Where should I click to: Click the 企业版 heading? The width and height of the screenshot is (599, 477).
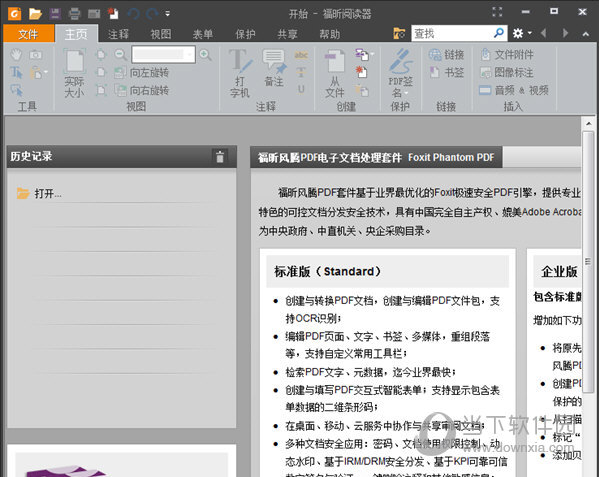[x=559, y=272]
